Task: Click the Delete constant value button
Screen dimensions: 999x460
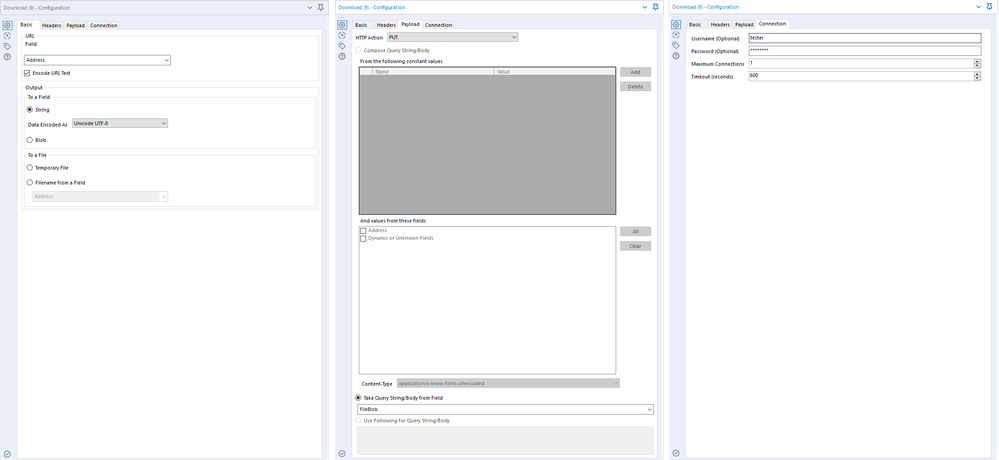Action: pos(635,87)
